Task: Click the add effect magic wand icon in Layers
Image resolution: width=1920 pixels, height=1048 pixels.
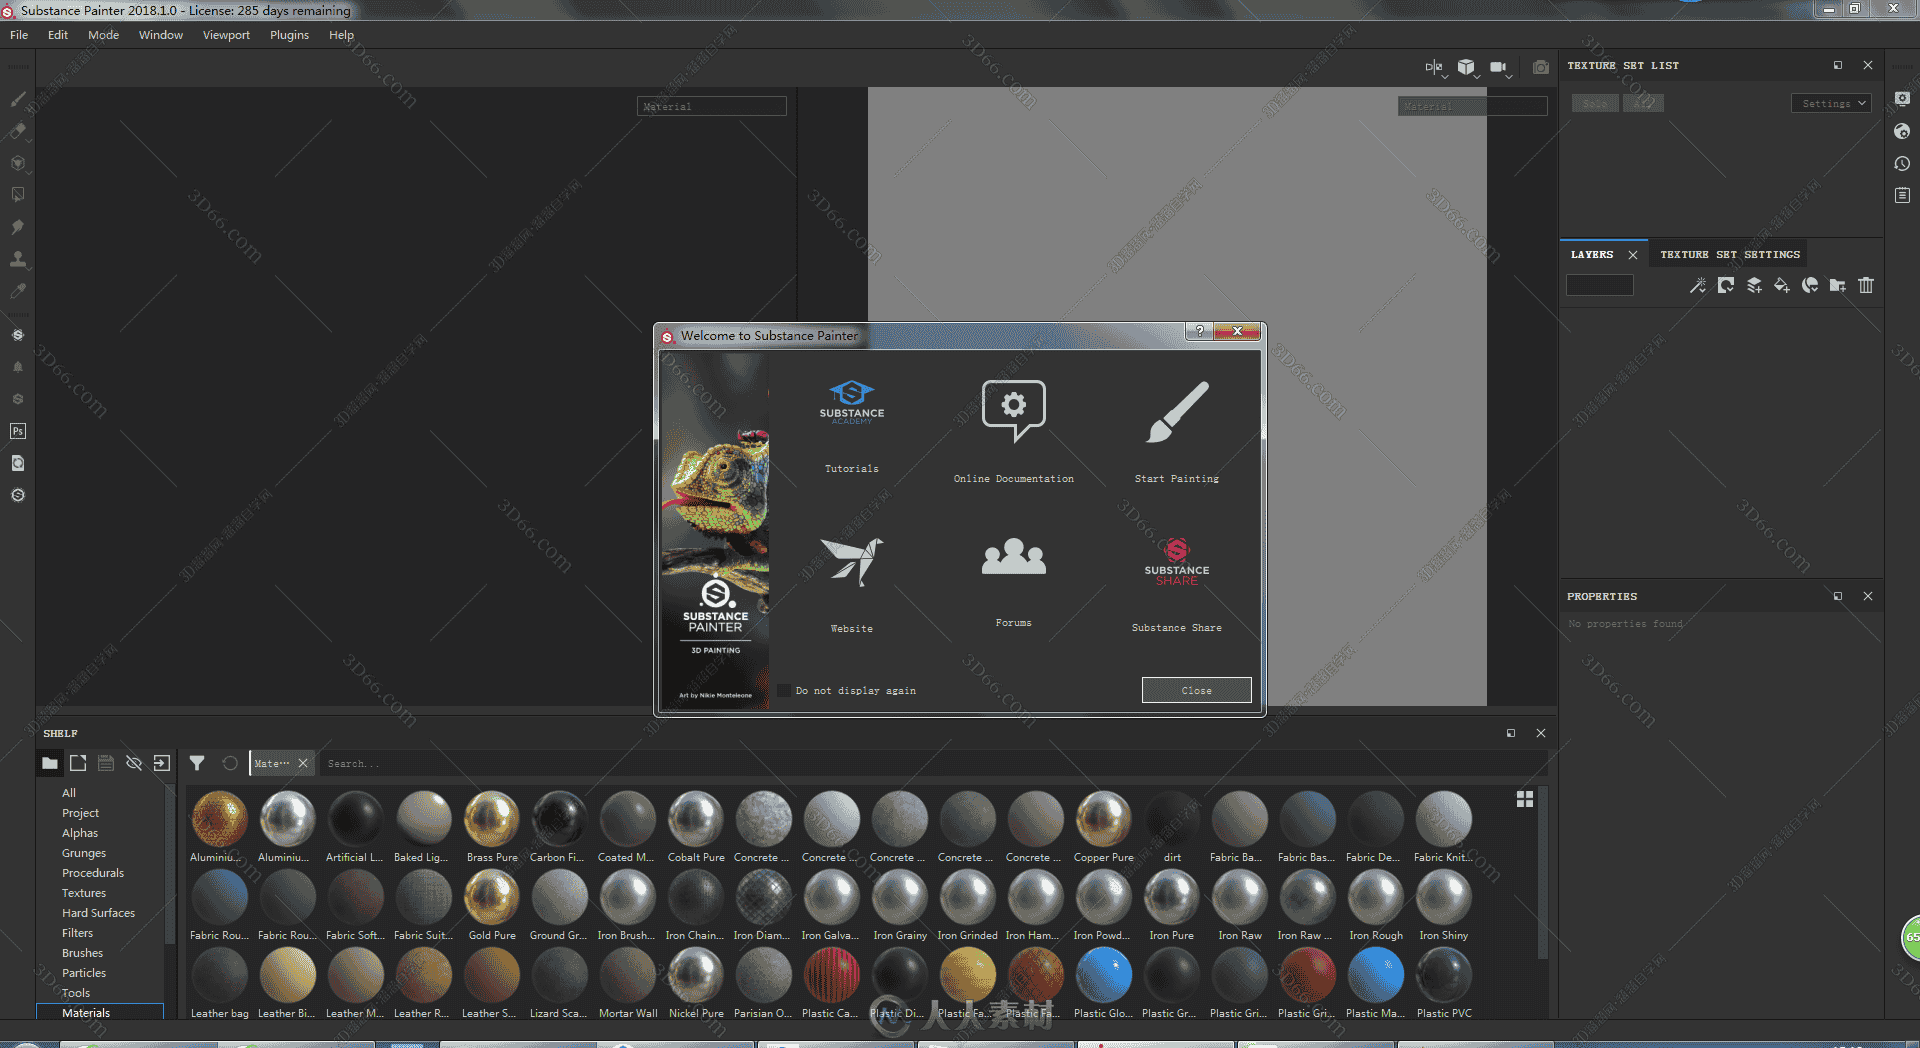Action: coord(1698,286)
